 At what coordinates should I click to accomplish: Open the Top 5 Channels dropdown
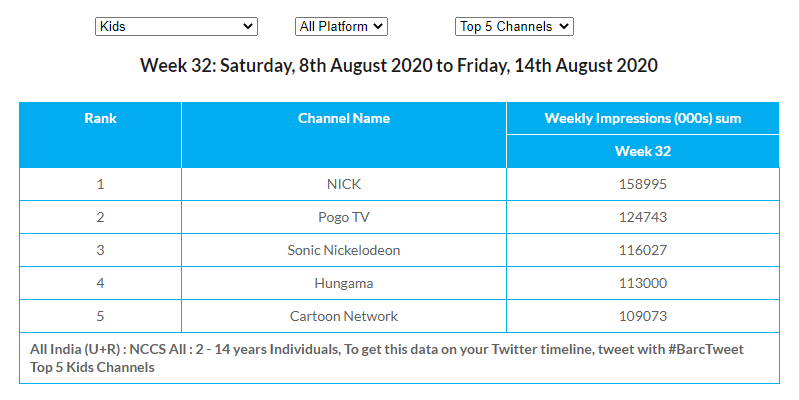pyautogui.click(x=514, y=26)
